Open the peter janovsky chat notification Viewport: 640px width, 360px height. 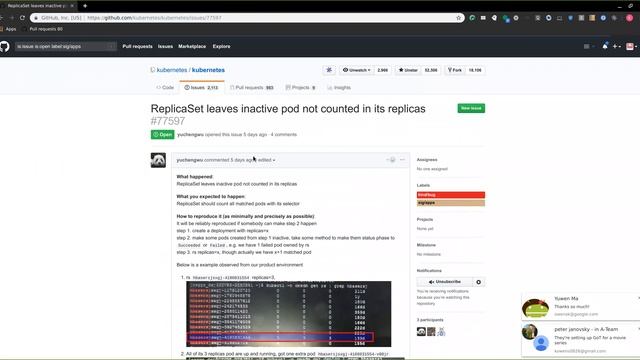point(580,339)
